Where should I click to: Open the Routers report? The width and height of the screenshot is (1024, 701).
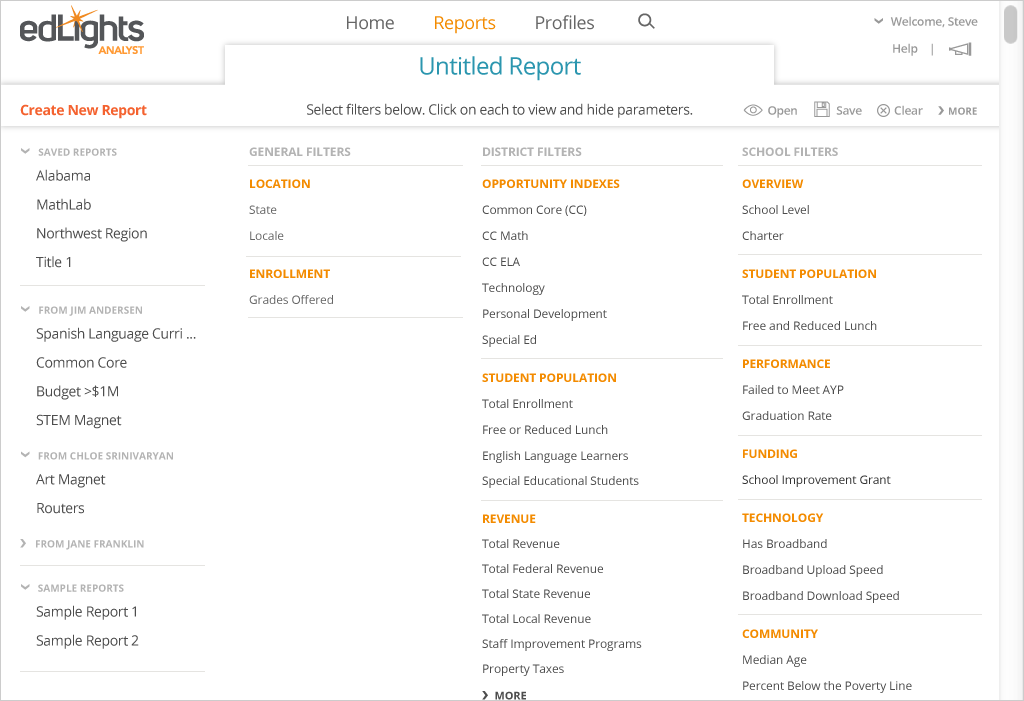[60, 508]
